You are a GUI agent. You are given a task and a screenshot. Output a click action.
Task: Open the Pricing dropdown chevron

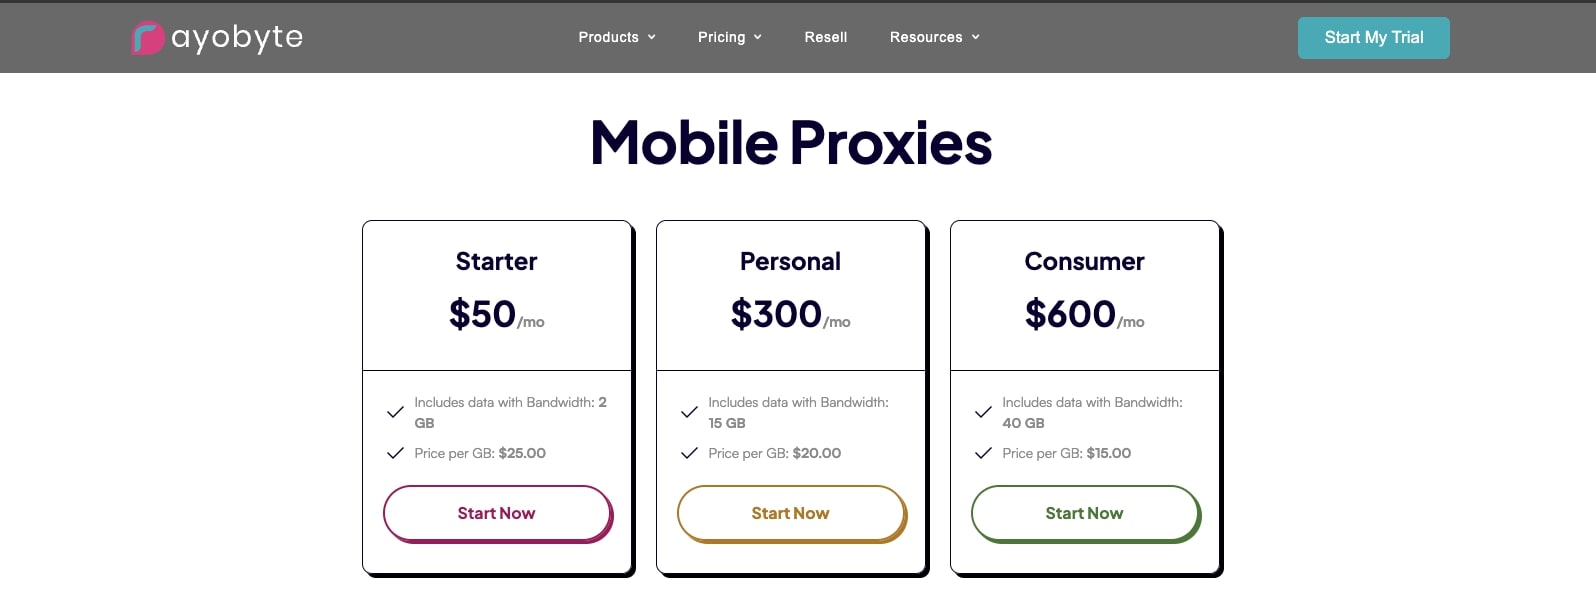point(757,37)
